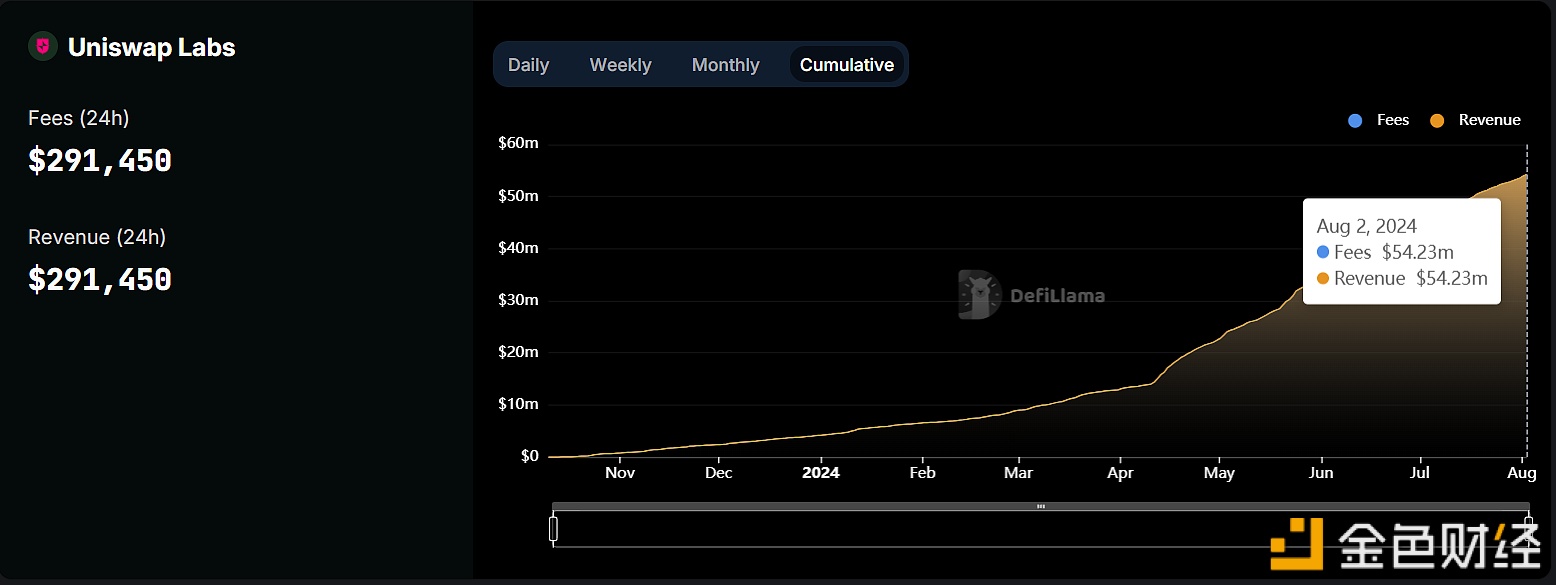Click the left range slider handle
The width and height of the screenshot is (1556, 585).
pos(553,528)
